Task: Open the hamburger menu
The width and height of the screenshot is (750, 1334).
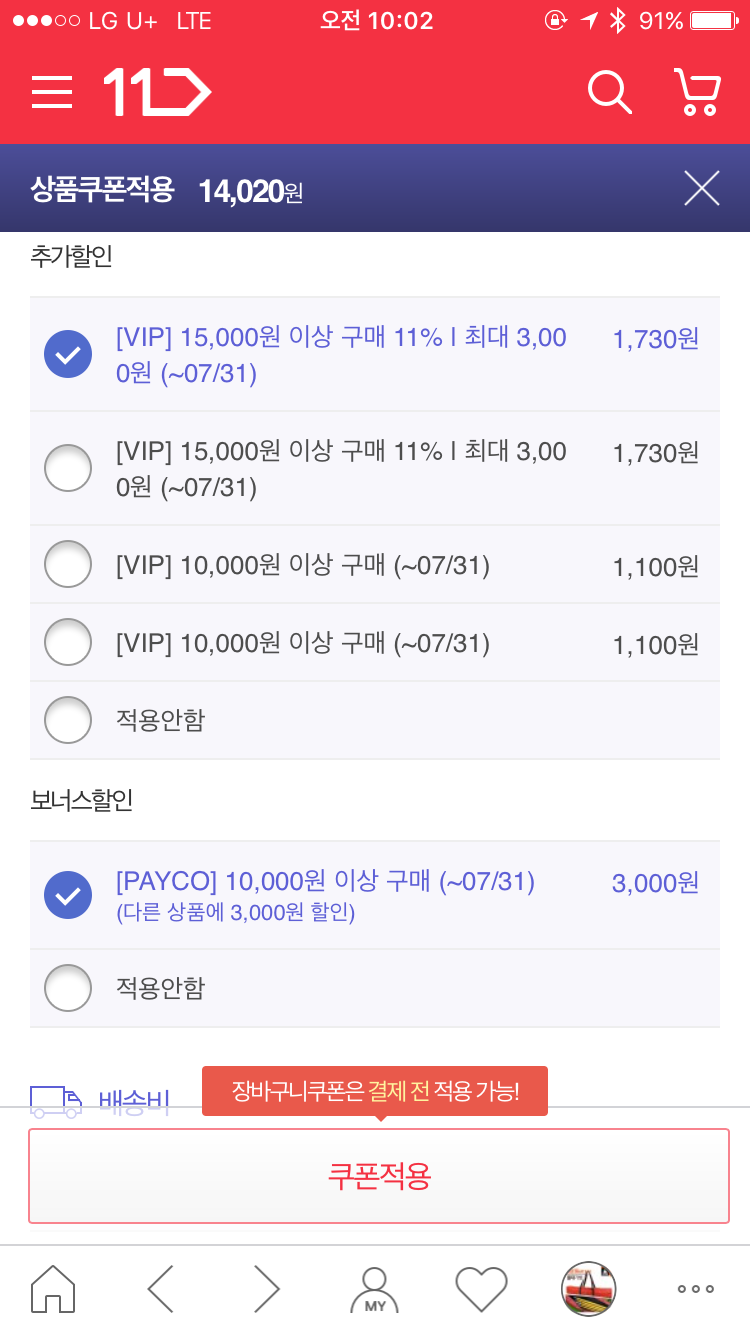Action: click(52, 93)
